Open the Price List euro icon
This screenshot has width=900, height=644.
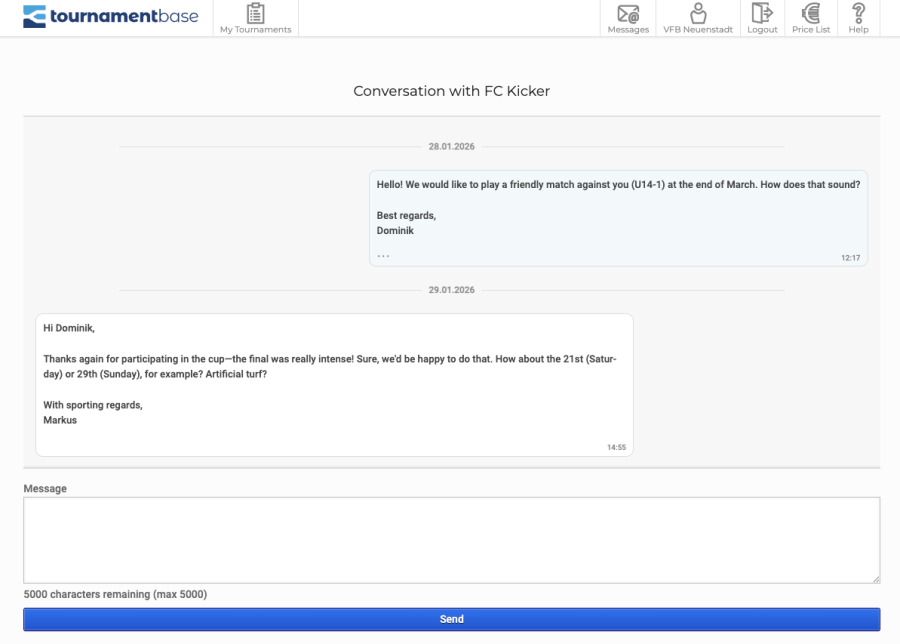tap(810, 14)
